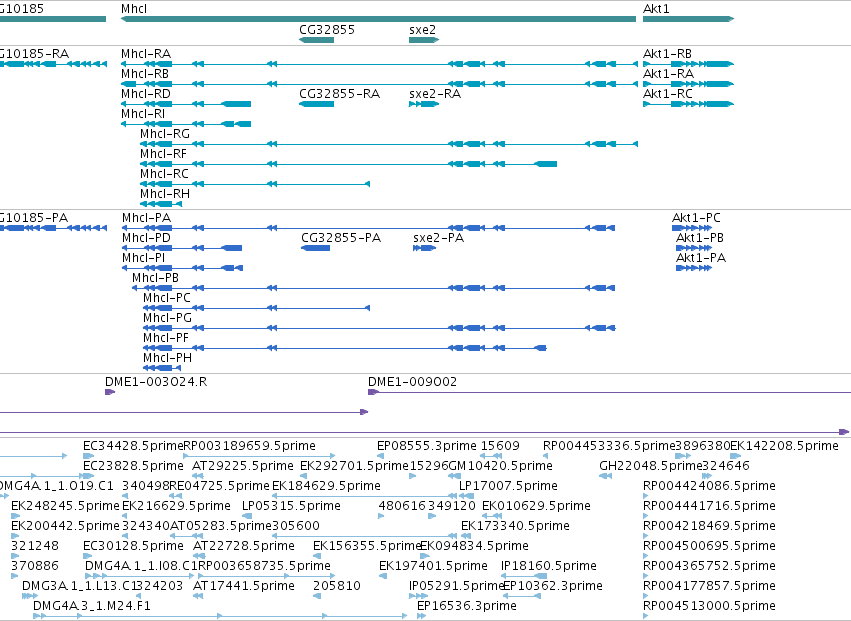This screenshot has width=851, height=621.
Task: Select the EK094834.5prime EST label
Action: click(475, 547)
